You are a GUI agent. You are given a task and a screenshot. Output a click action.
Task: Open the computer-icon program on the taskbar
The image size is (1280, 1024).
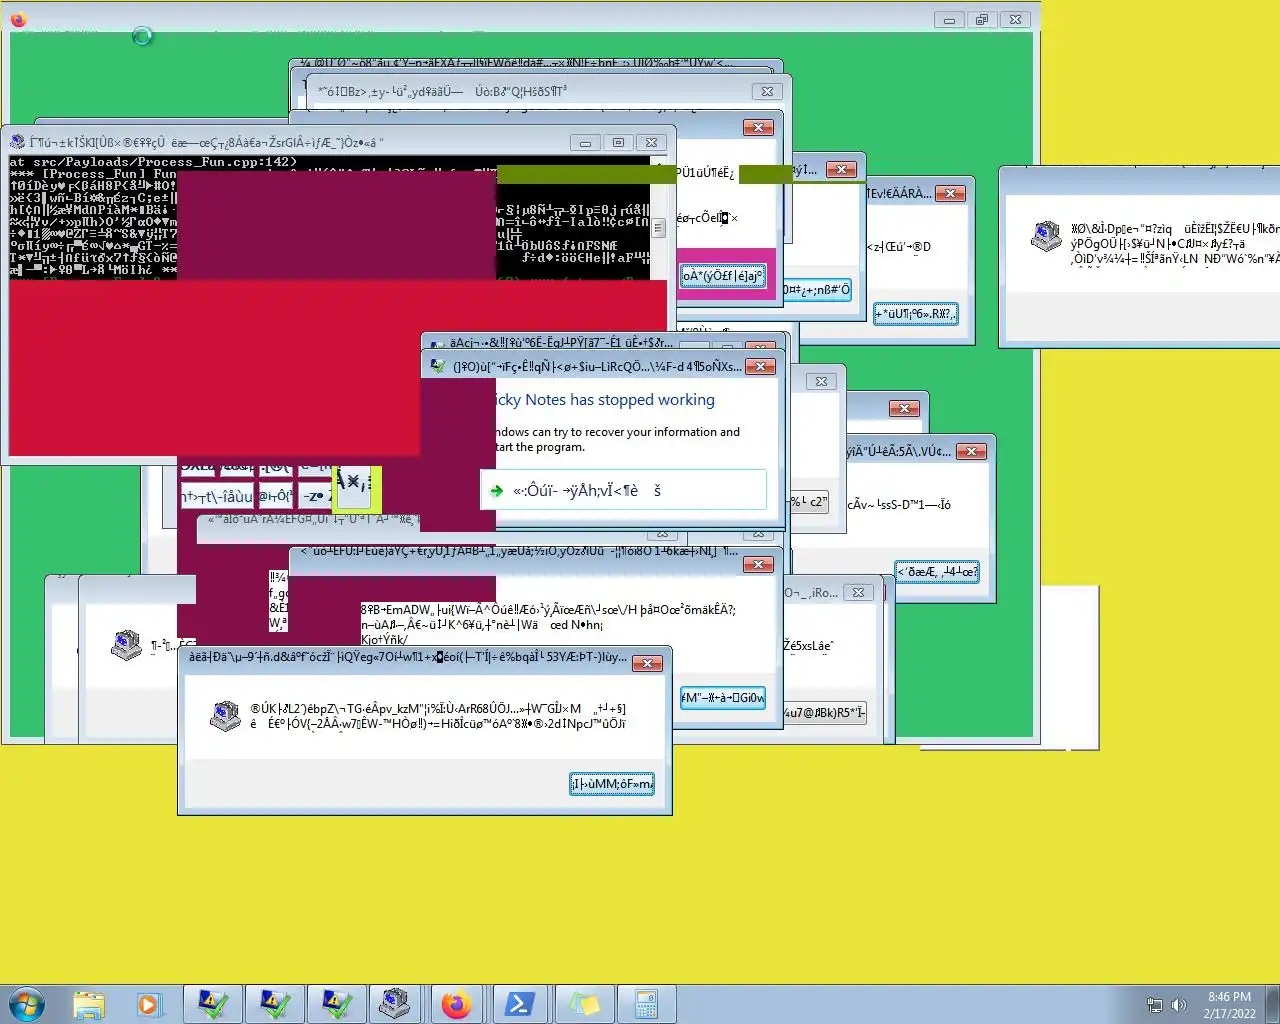[395, 1004]
